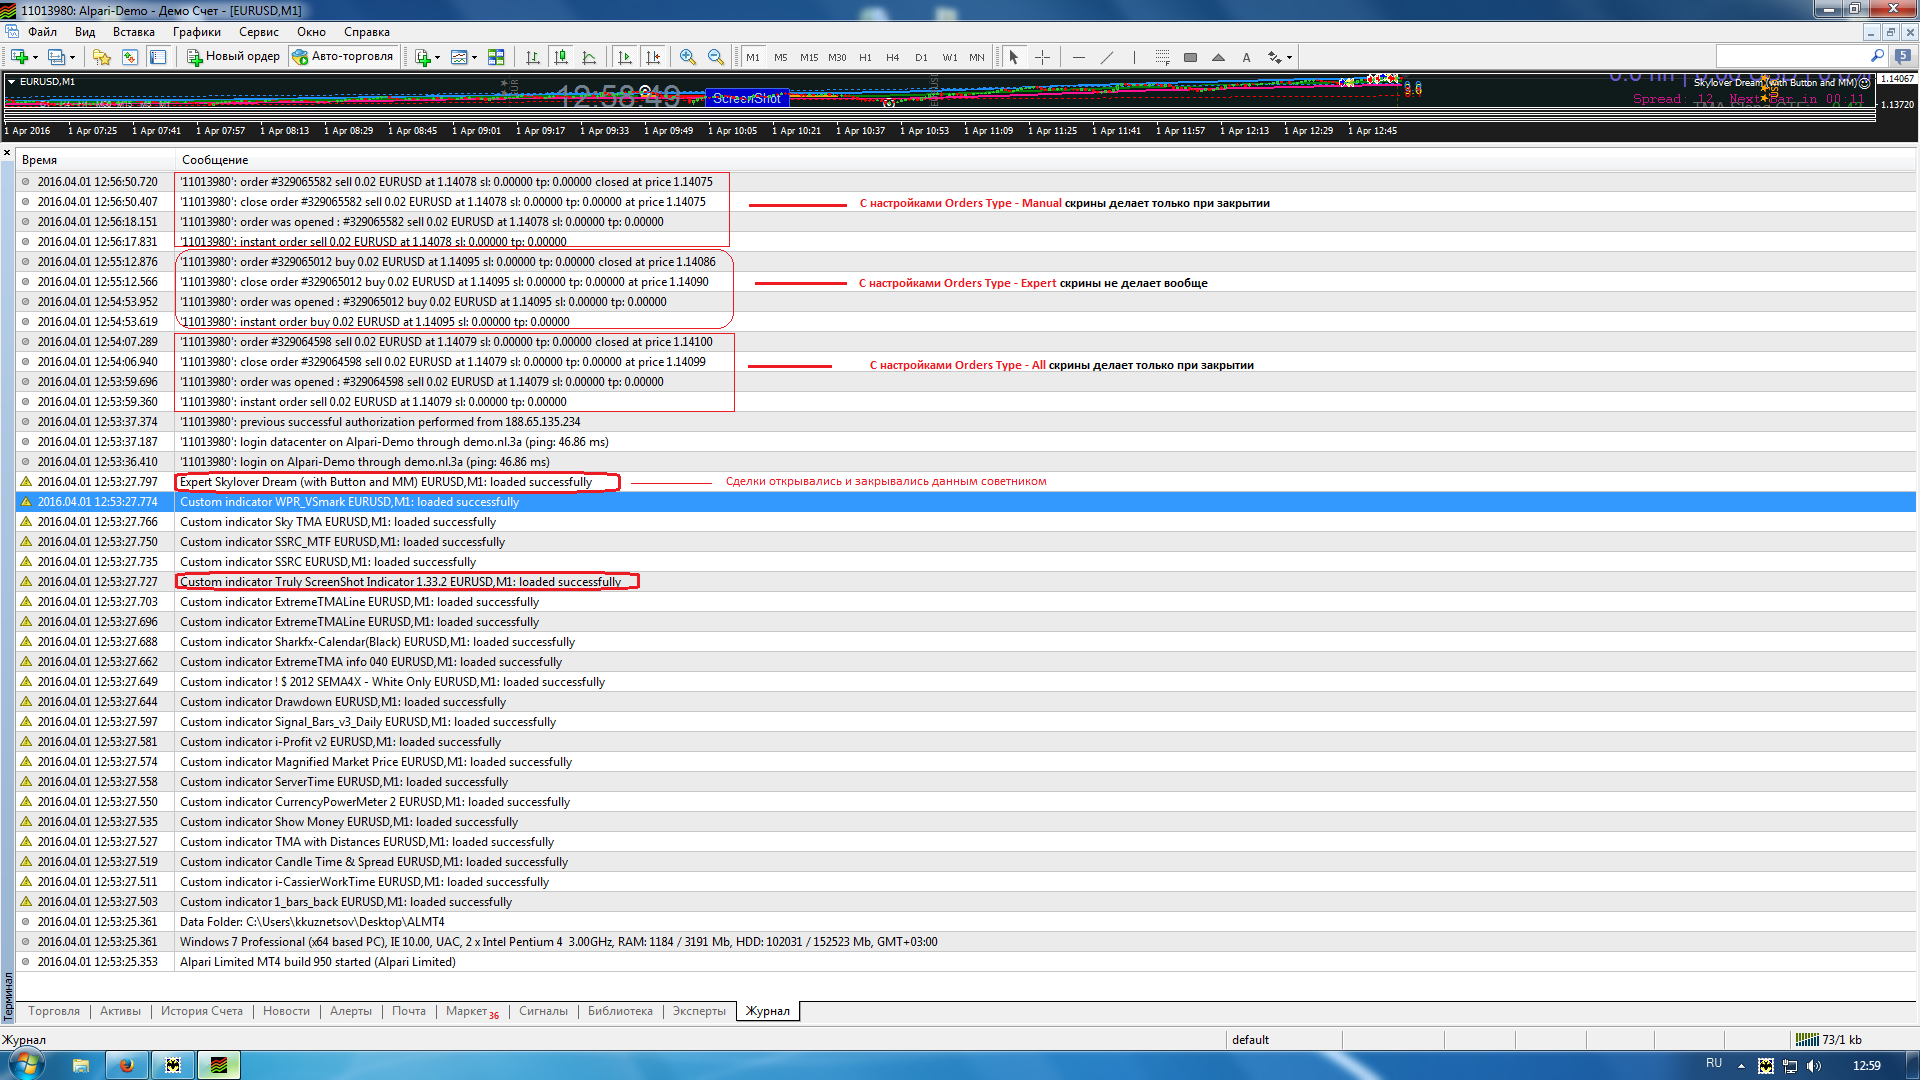This screenshot has width=1920, height=1080.
Task: Expand the periods dropdown arrow
Action: click(x=475, y=57)
